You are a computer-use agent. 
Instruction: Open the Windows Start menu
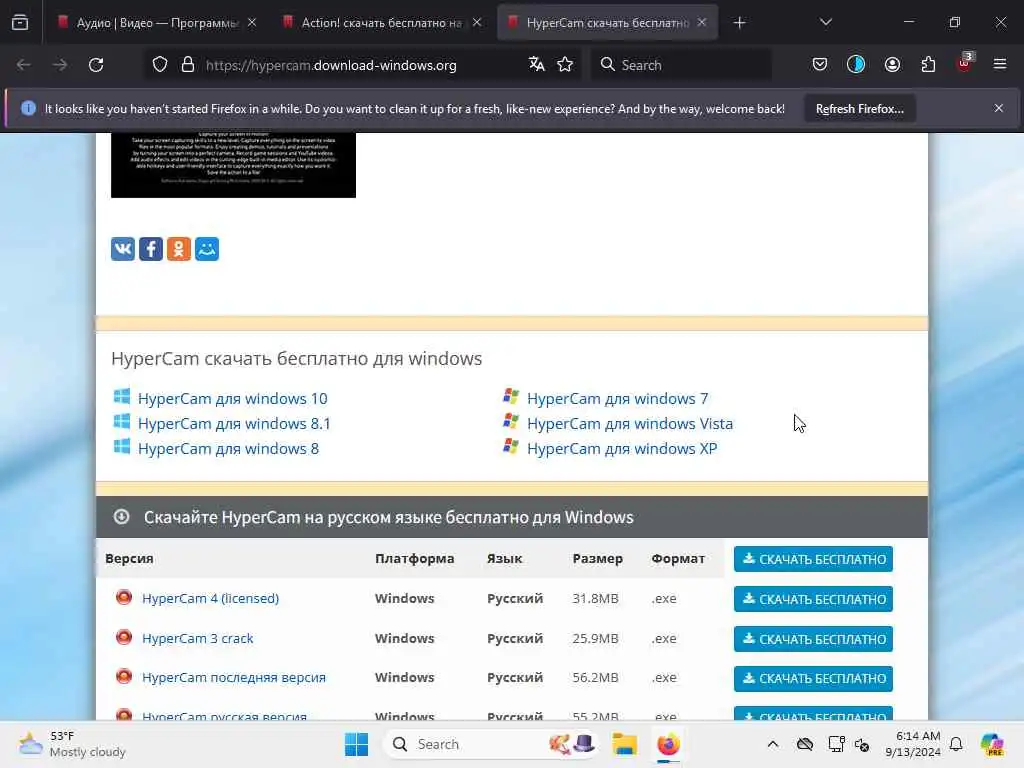pyautogui.click(x=356, y=744)
